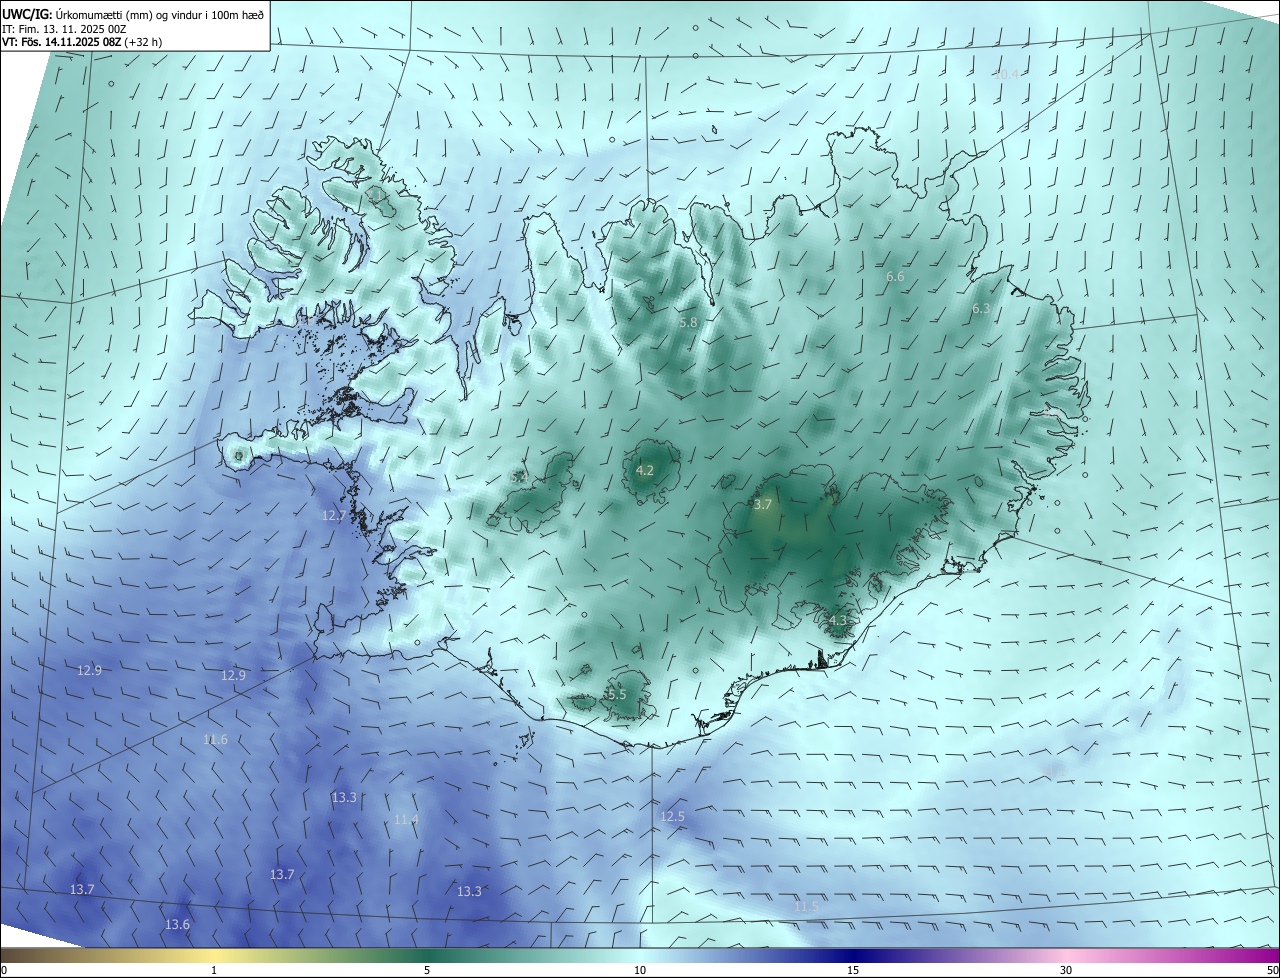Click the 11.5 value at the bottom of the map

click(806, 907)
